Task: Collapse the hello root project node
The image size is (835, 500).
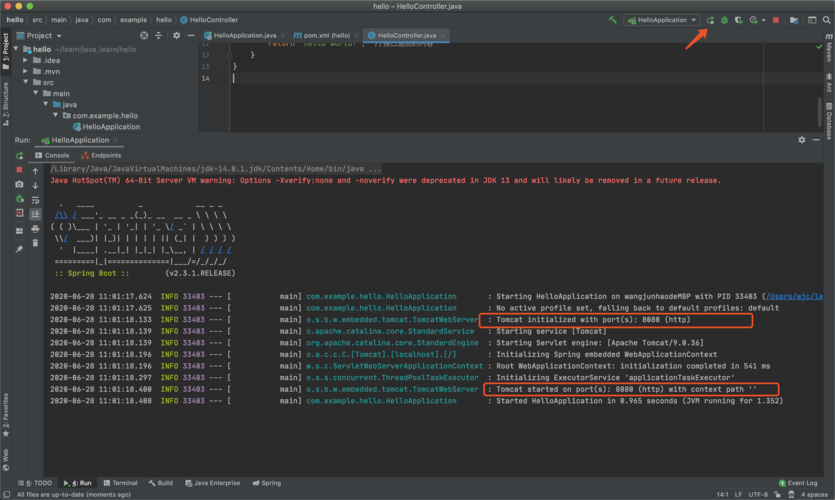Action: click(16, 49)
